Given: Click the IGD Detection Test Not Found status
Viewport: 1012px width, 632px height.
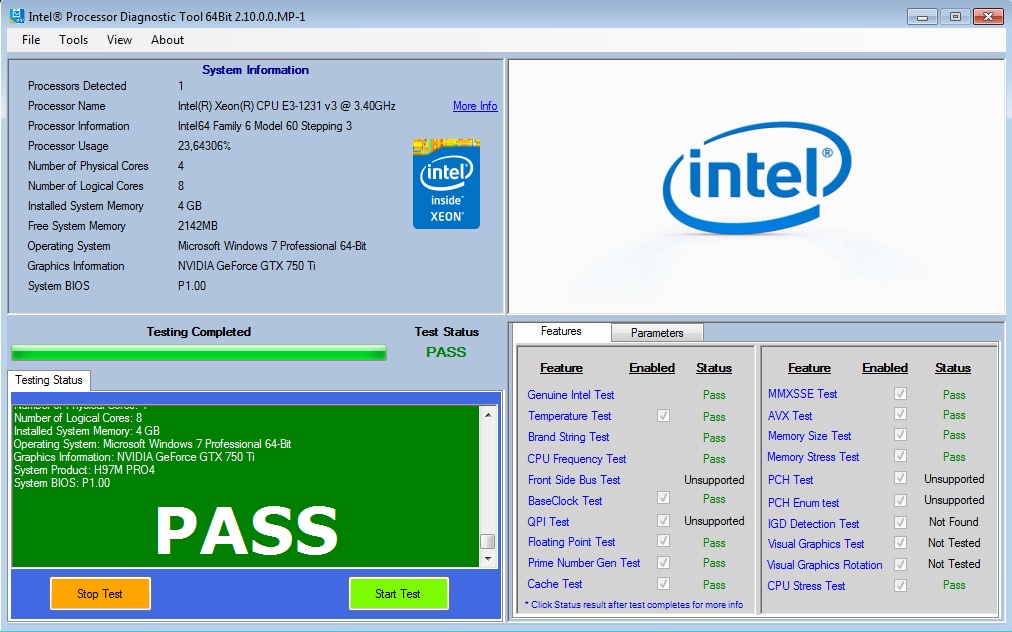Looking at the screenshot, I should click(x=954, y=522).
